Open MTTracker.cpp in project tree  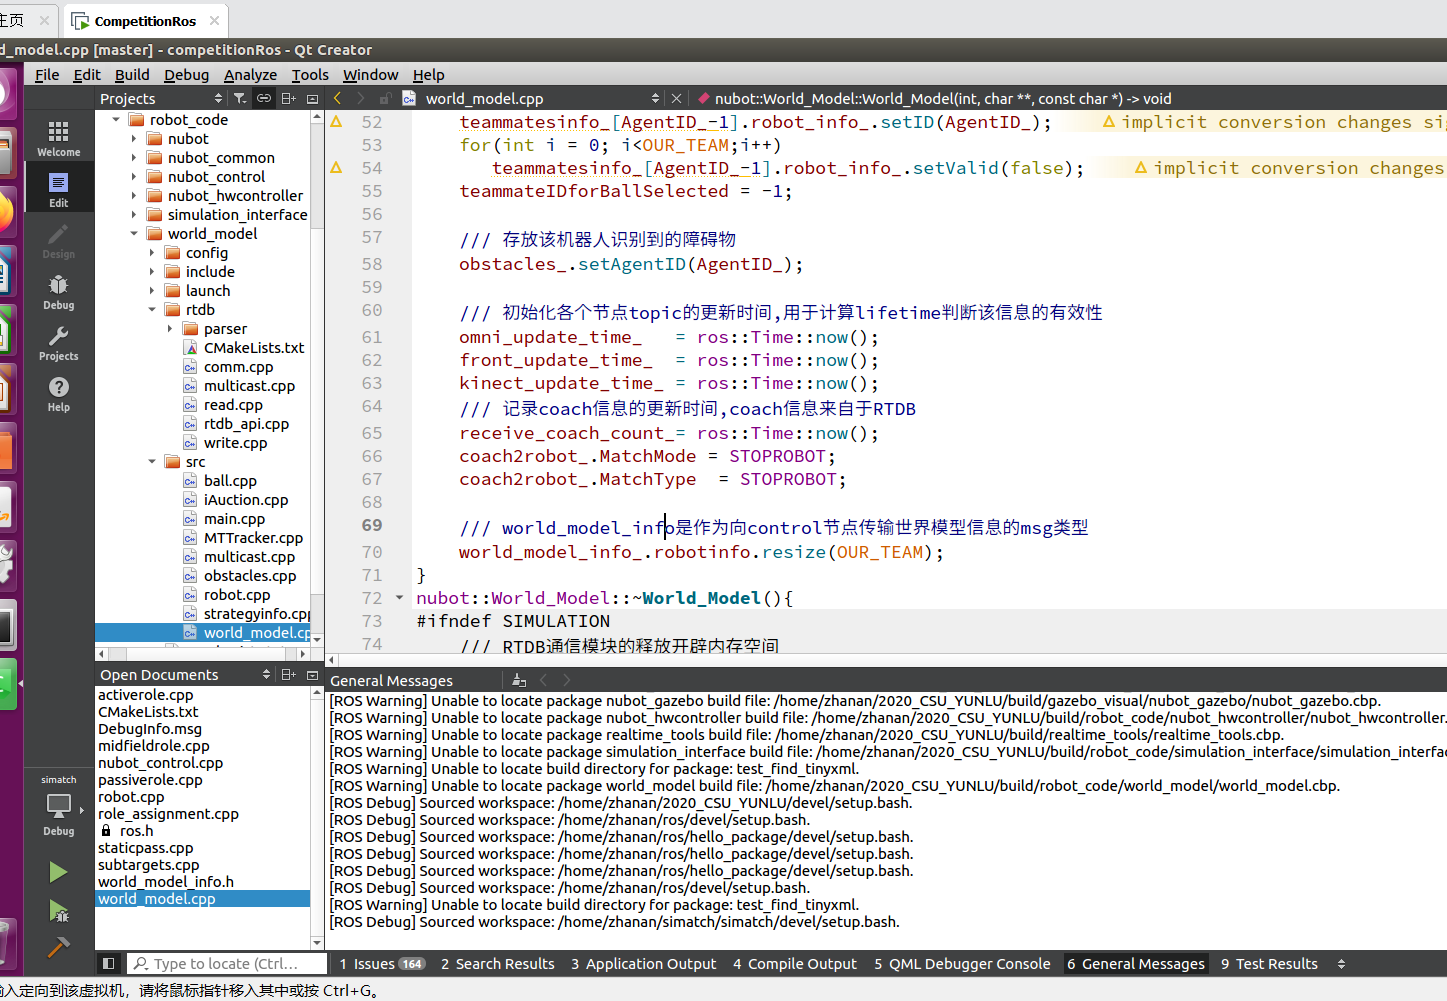(x=253, y=538)
